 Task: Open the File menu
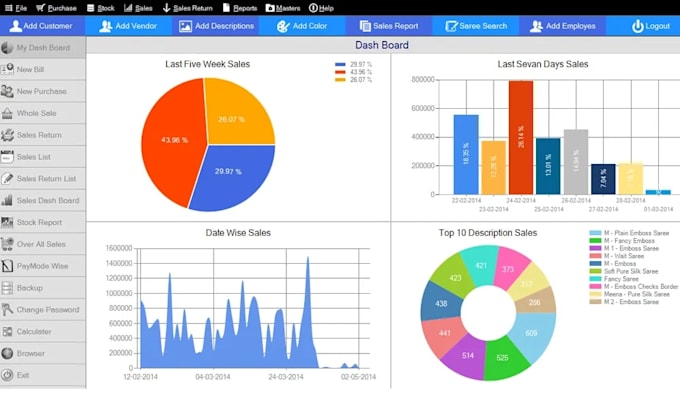[x=16, y=8]
